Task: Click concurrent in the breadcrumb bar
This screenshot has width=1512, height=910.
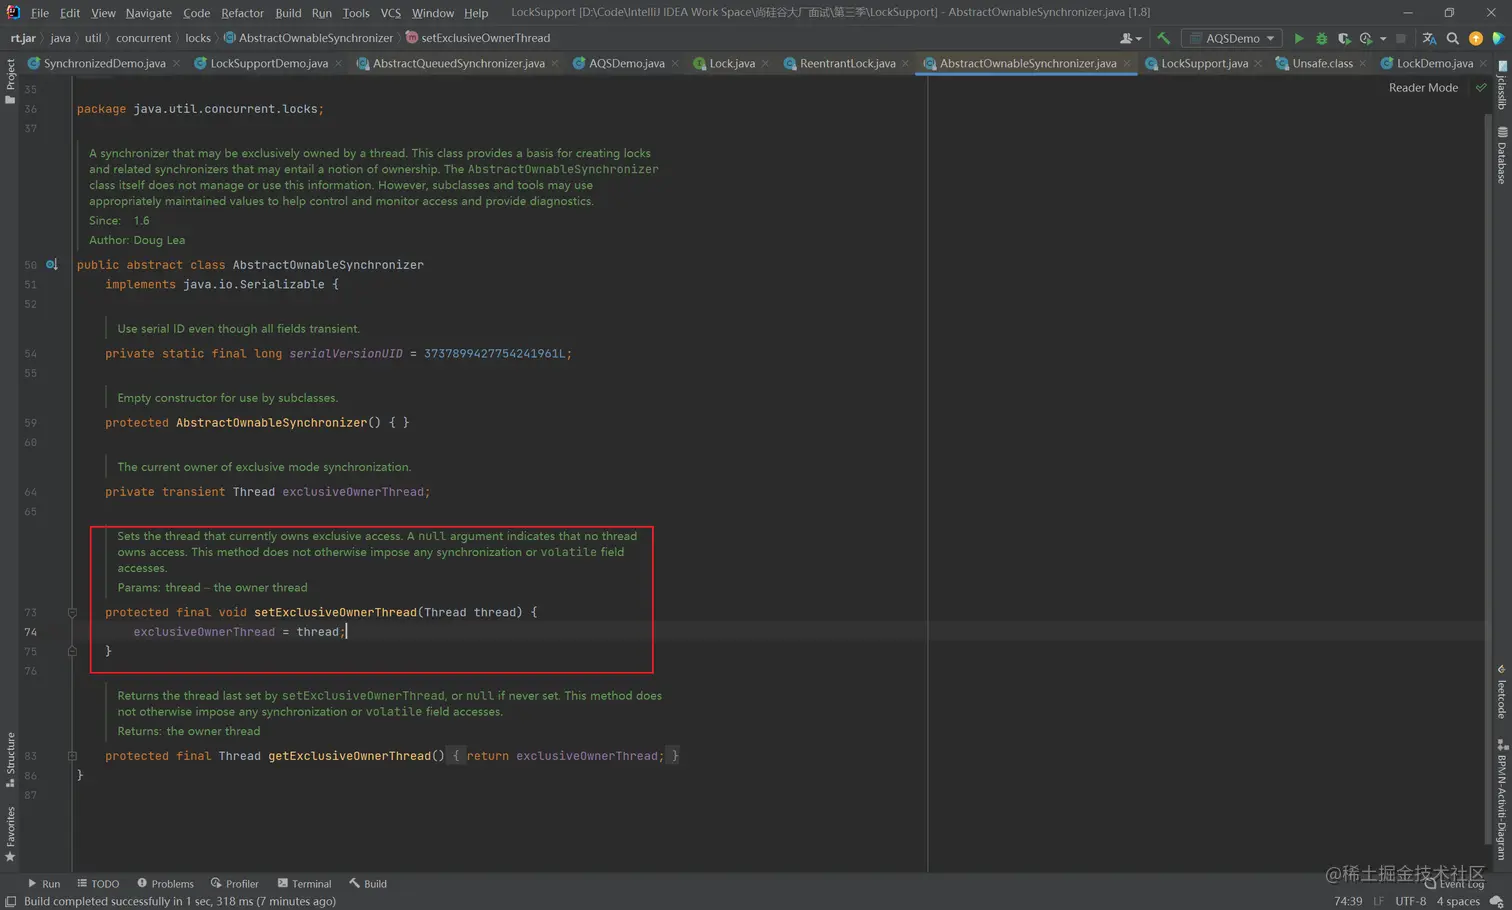Action: 143,38
